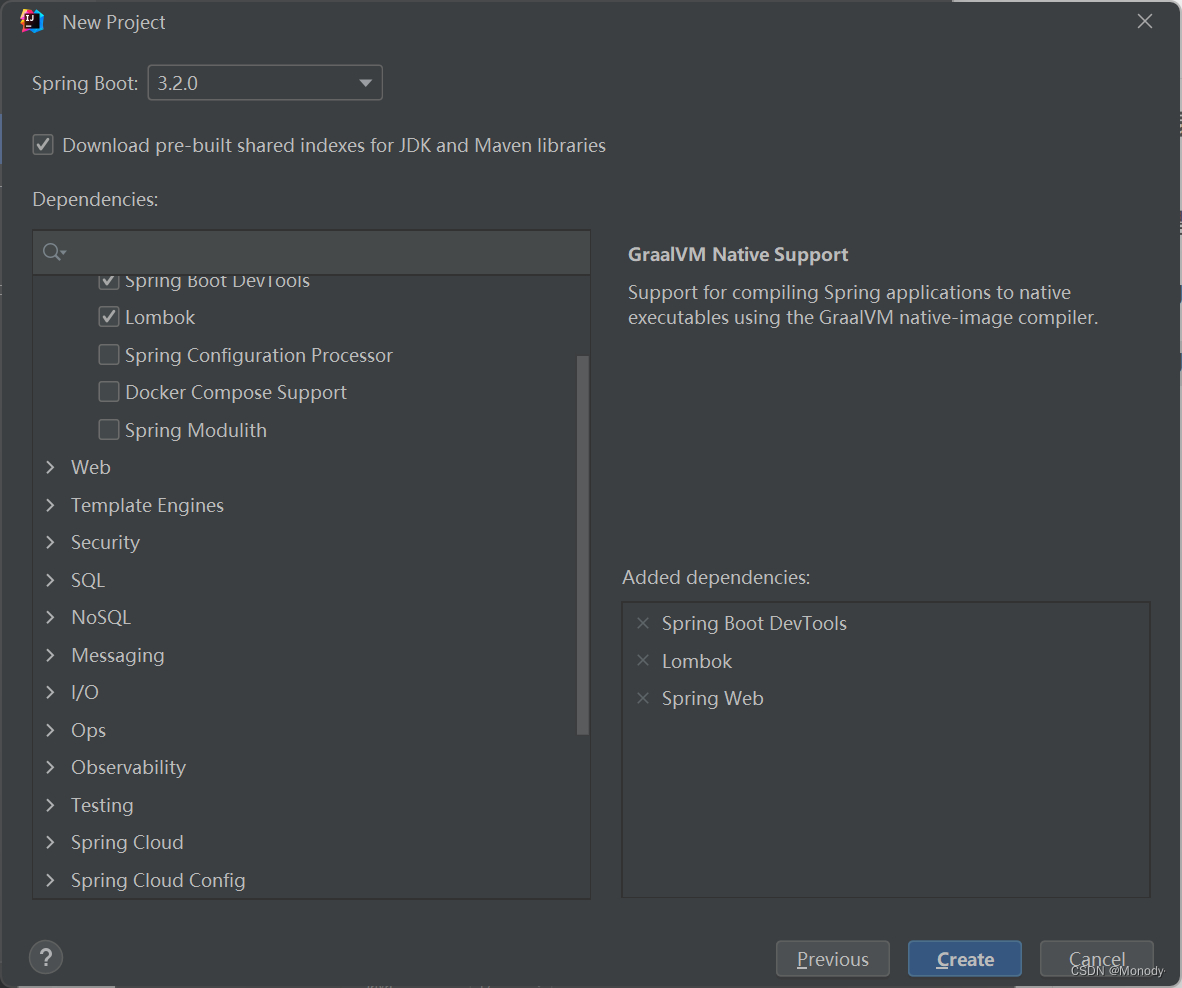
Task: Click the GraalVM Native Support heading
Action: (x=738, y=254)
